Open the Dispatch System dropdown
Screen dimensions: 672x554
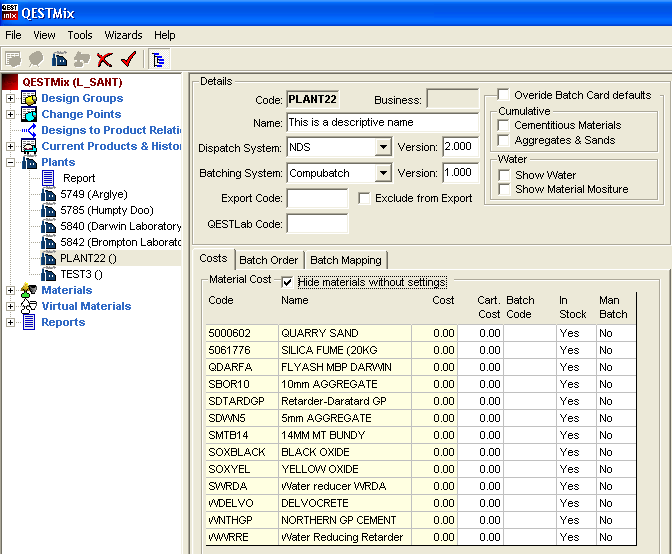coord(383,147)
